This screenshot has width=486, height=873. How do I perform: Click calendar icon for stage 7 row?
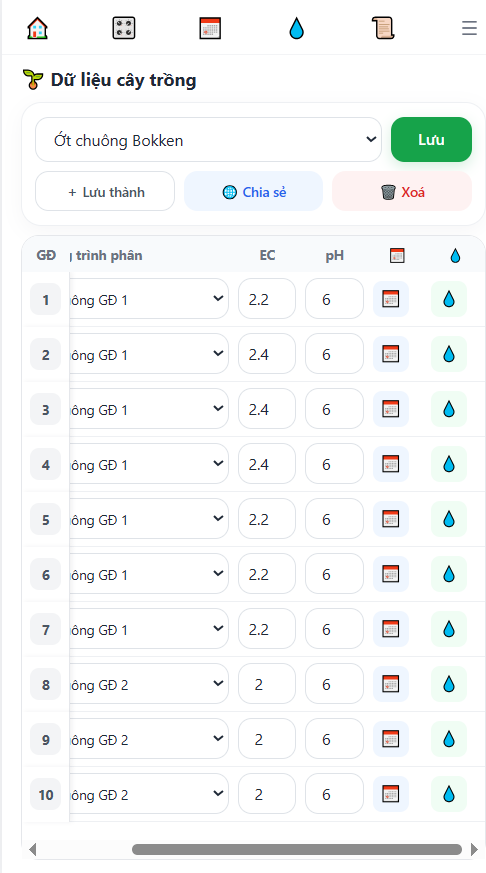click(391, 629)
